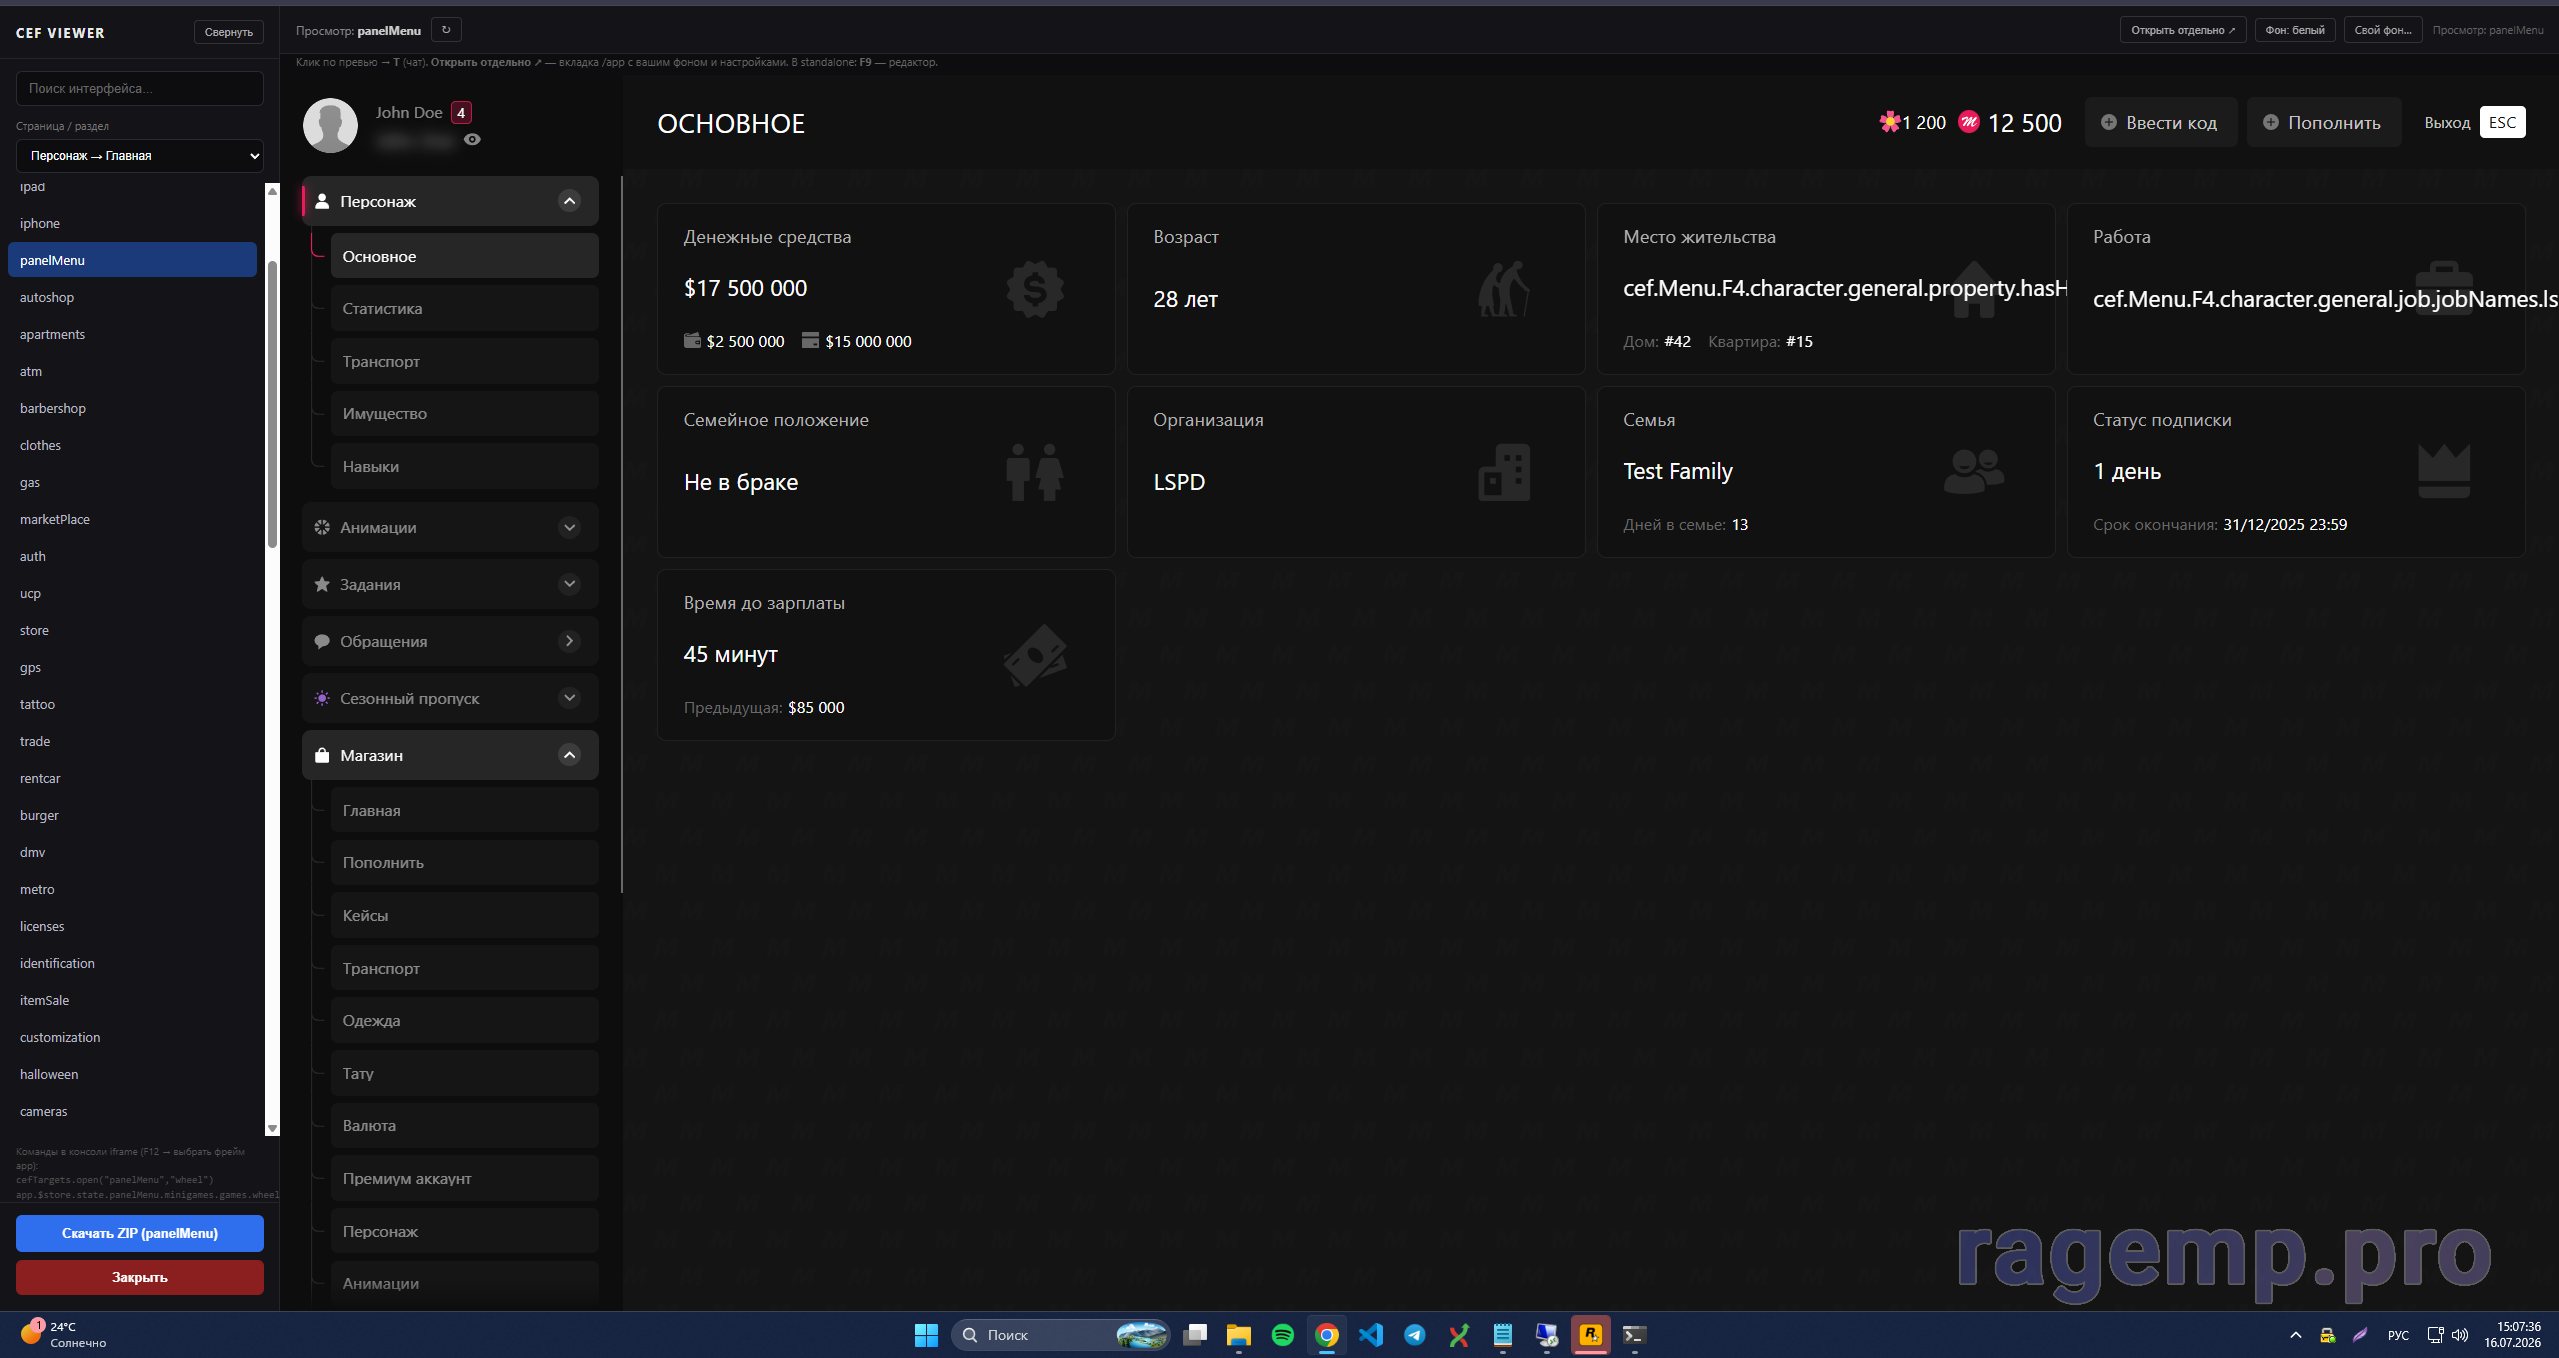Click the Поиск интерфейса search field

[140, 88]
